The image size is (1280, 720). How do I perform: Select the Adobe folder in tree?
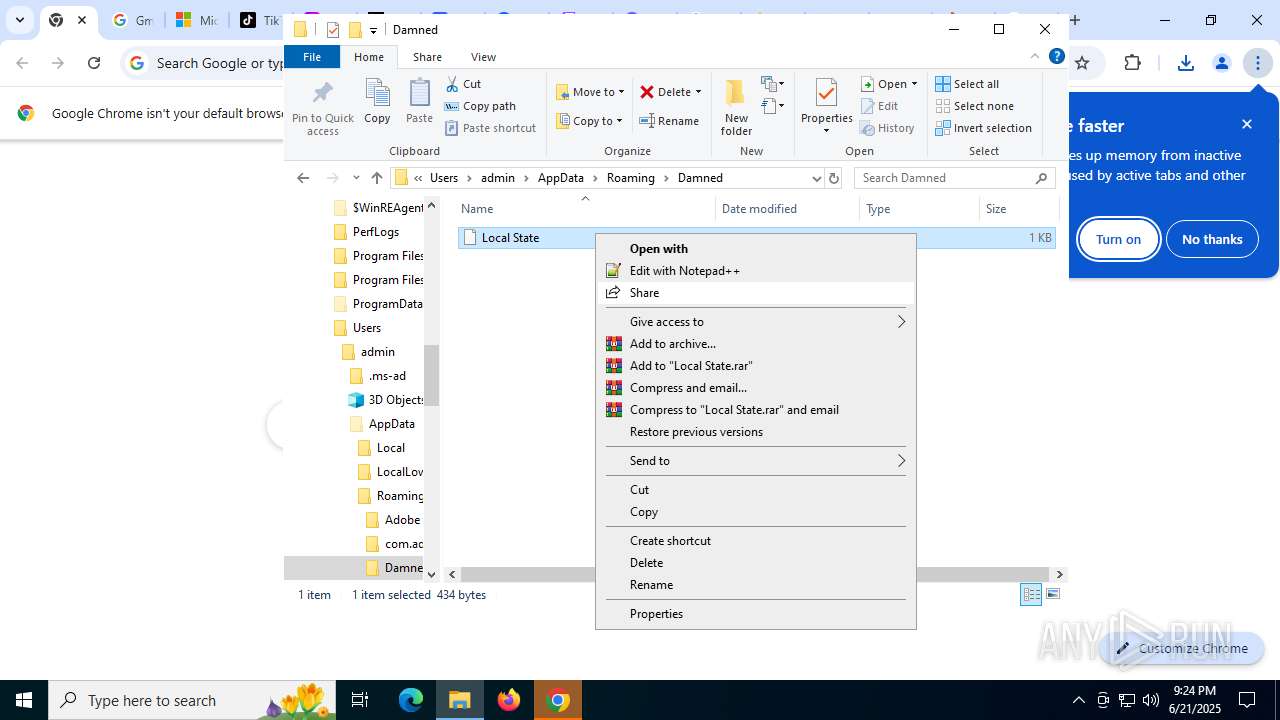tap(393, 520)
